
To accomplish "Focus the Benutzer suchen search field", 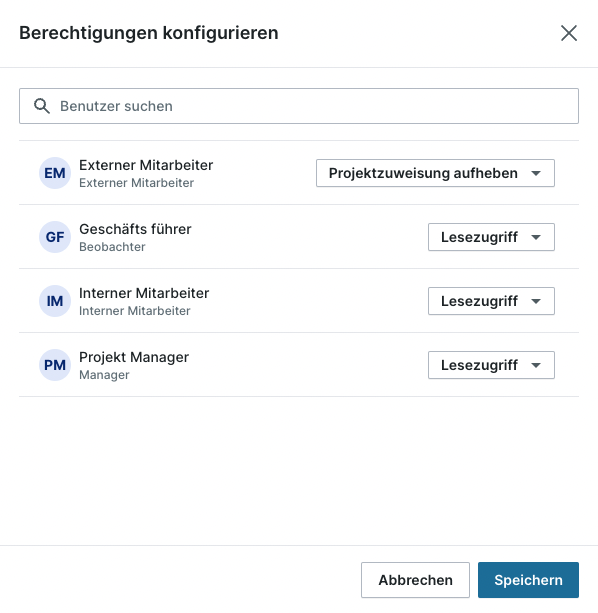I will (299, 106).
